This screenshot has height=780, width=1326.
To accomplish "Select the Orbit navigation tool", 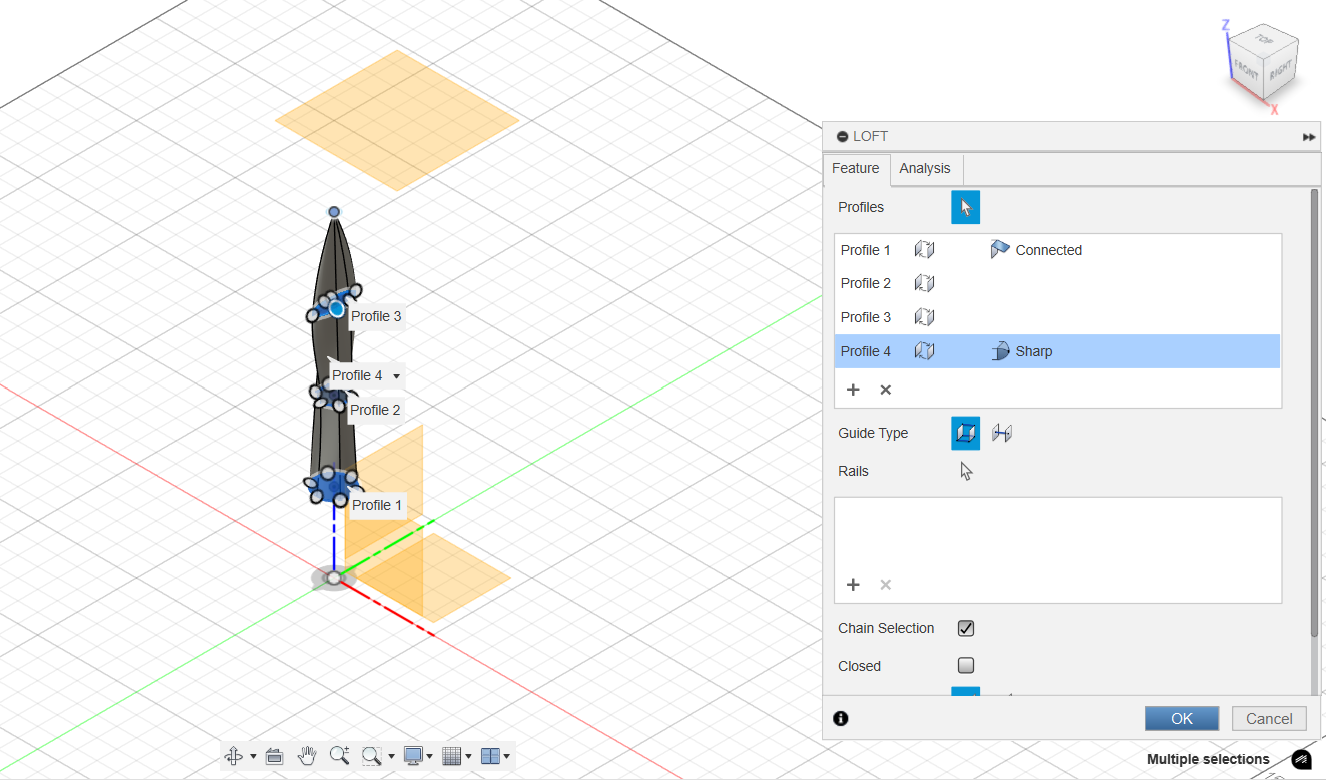I will click(x=234, y=756).
